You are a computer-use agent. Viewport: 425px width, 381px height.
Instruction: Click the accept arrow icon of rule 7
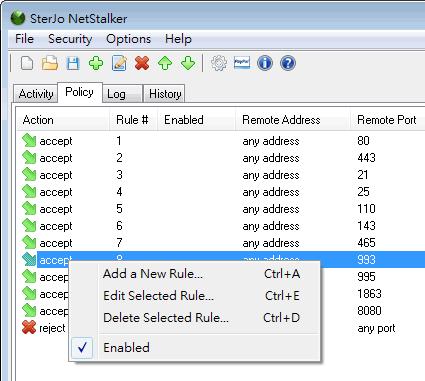point(29,243)
